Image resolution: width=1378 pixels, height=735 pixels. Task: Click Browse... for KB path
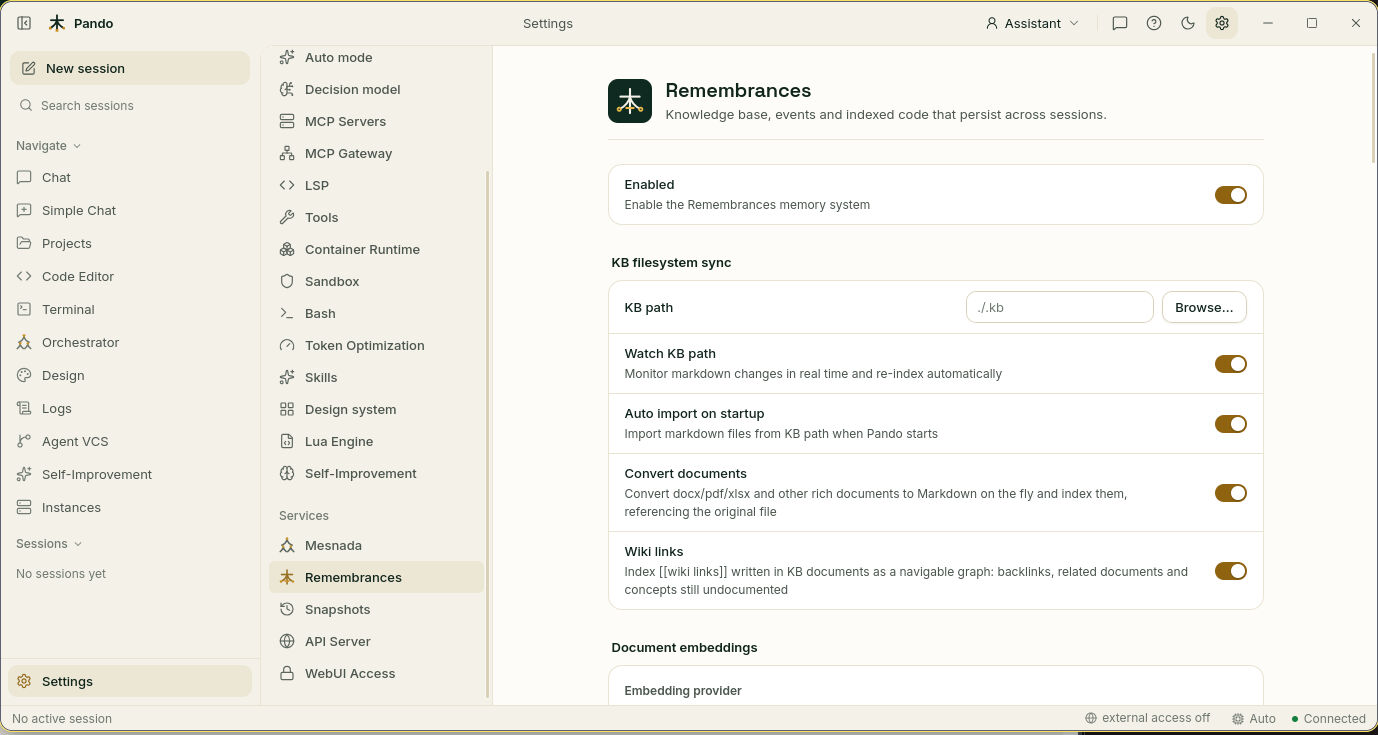point(1204,307)
